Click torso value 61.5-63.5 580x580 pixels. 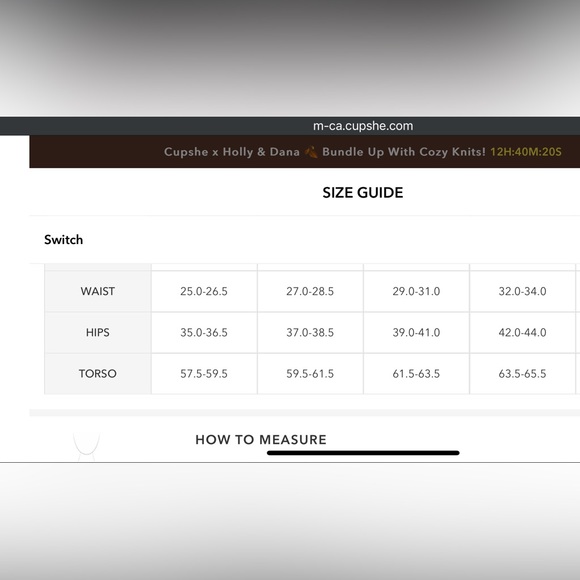[416, 373]
